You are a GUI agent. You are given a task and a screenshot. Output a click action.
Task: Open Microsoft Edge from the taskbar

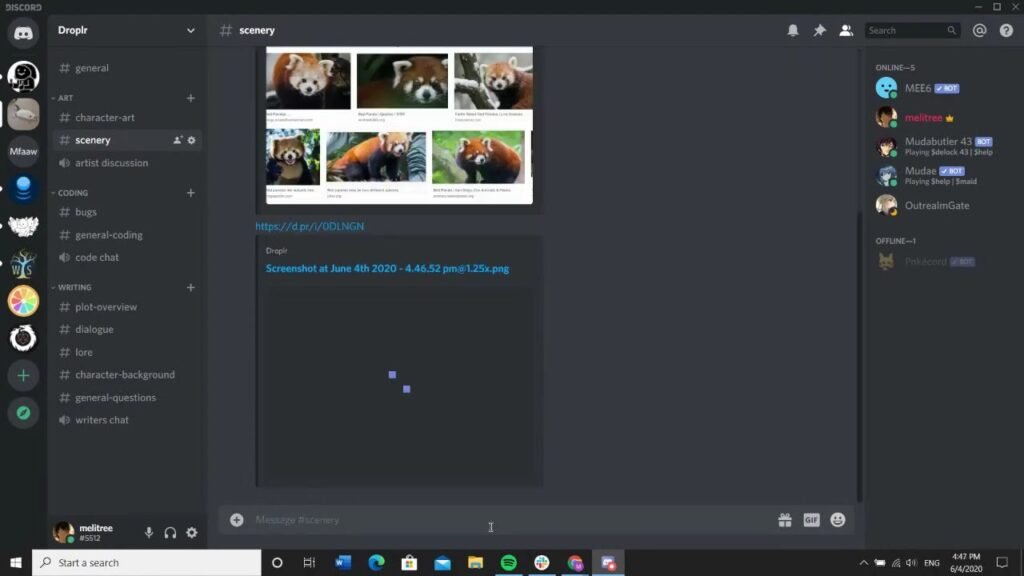point(376,562)
